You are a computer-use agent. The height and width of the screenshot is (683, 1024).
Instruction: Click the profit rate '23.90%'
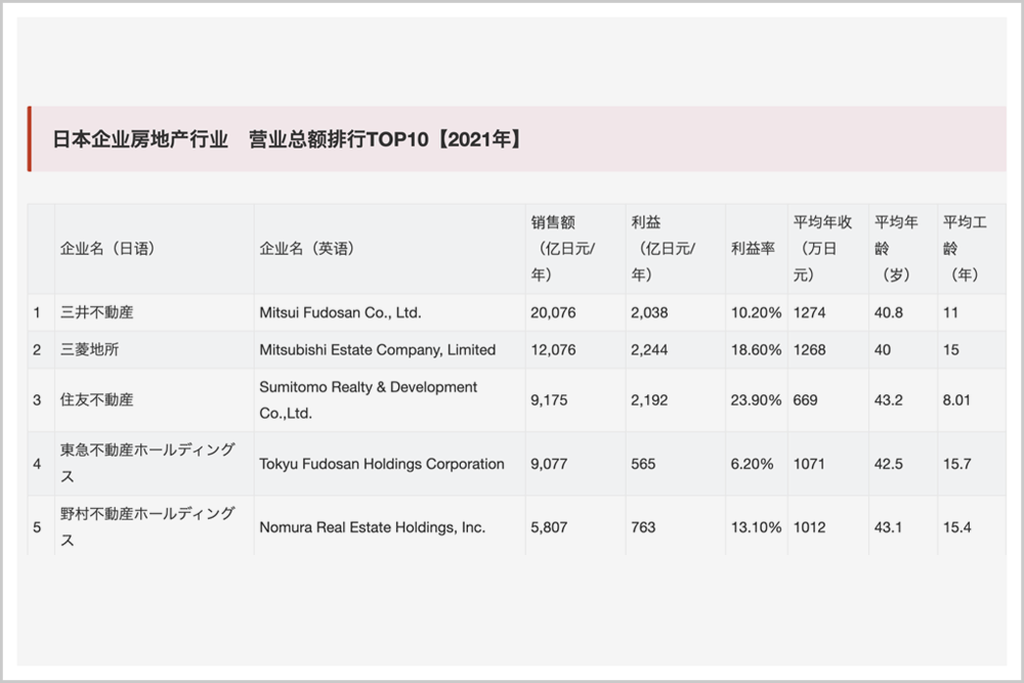tap(756, 400)
